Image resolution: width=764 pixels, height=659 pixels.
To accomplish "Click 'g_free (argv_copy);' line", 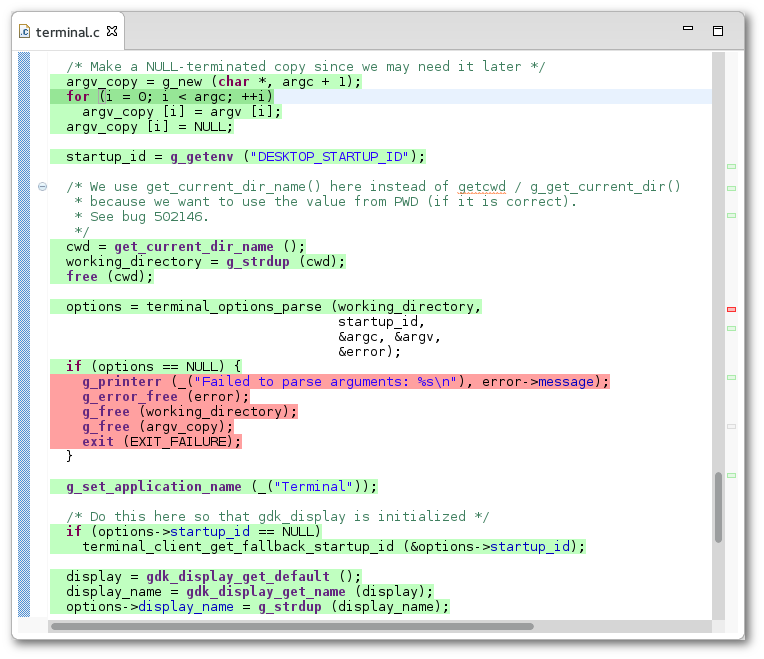I will click(x=158, y=427).
